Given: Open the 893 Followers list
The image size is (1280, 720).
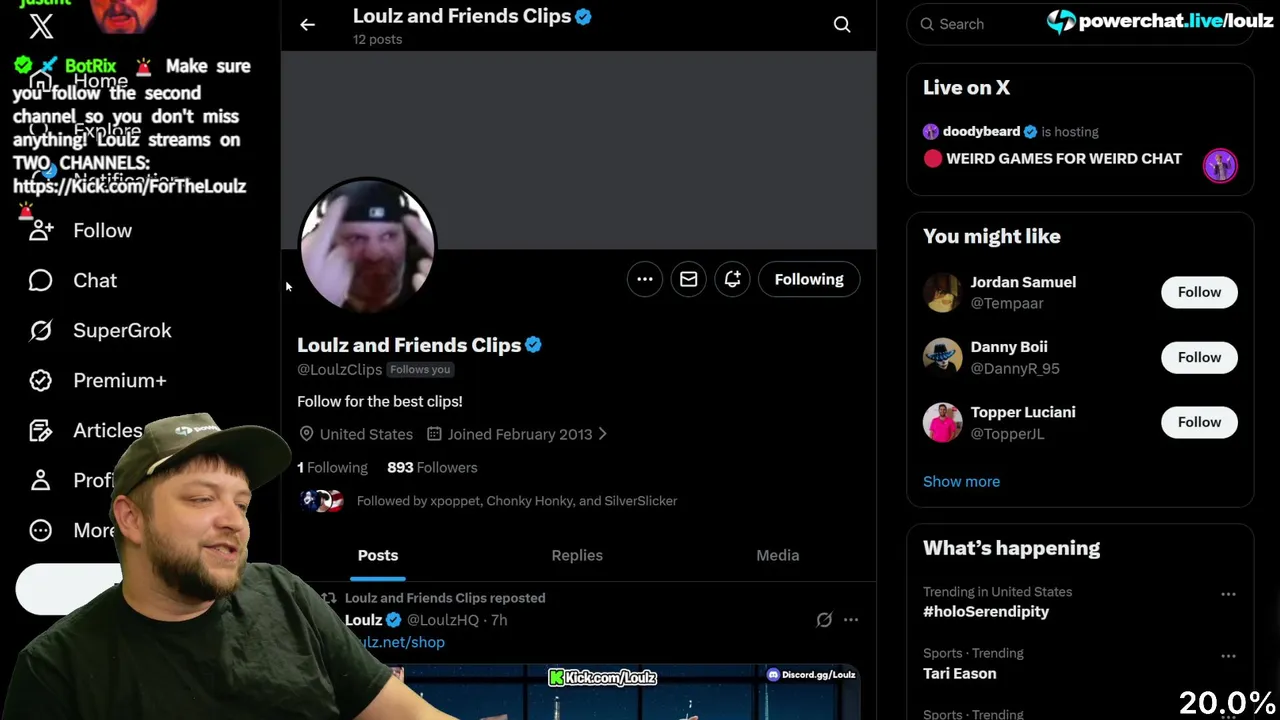Looking at the screenshot, I should [x=432, y=467].
